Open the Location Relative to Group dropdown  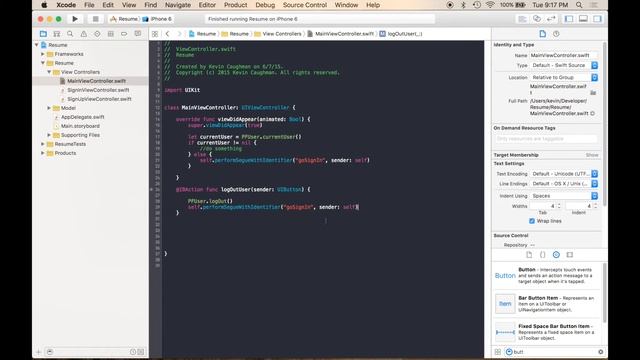(x=564, y=77)
